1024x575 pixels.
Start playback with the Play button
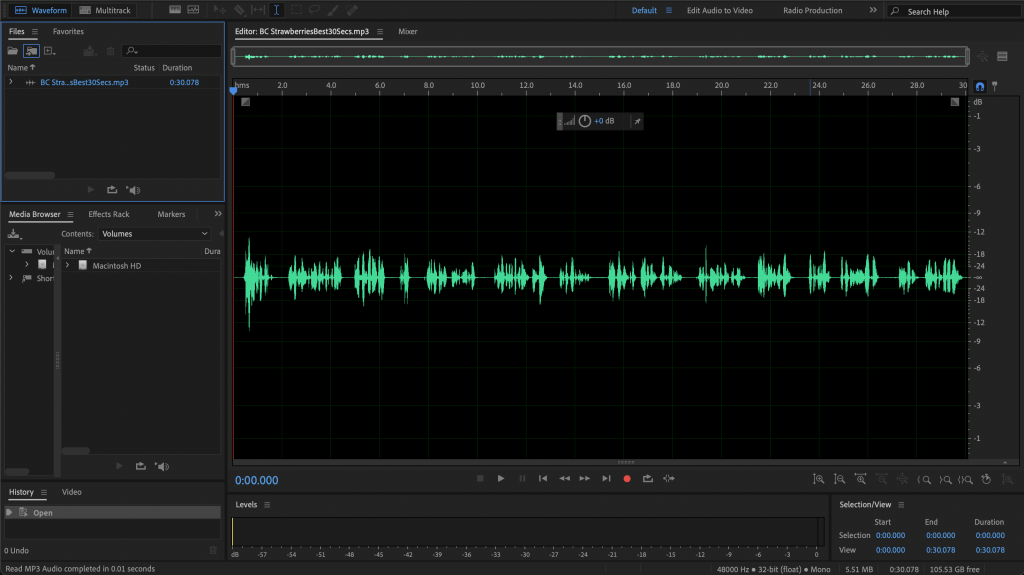501,479
